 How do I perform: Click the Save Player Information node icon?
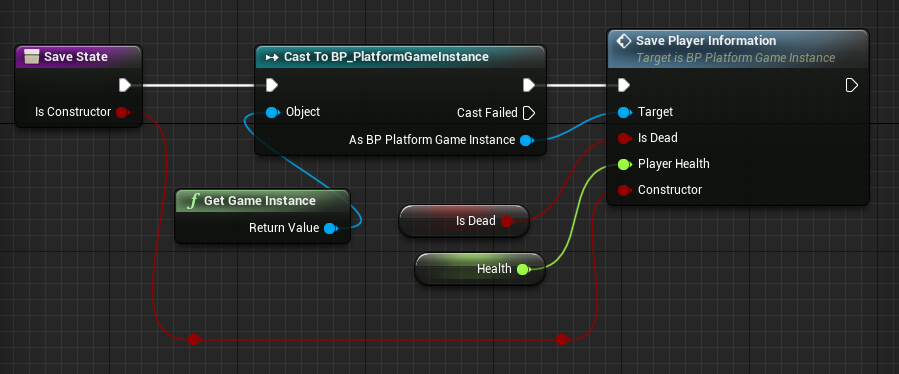(x=623, y=41)
